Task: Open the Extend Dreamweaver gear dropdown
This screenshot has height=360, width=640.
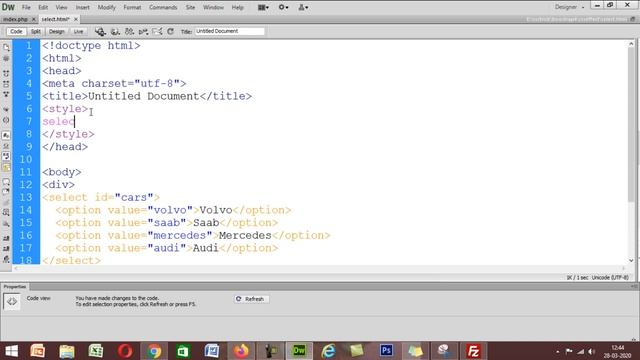Action: (x=283, y=7)
